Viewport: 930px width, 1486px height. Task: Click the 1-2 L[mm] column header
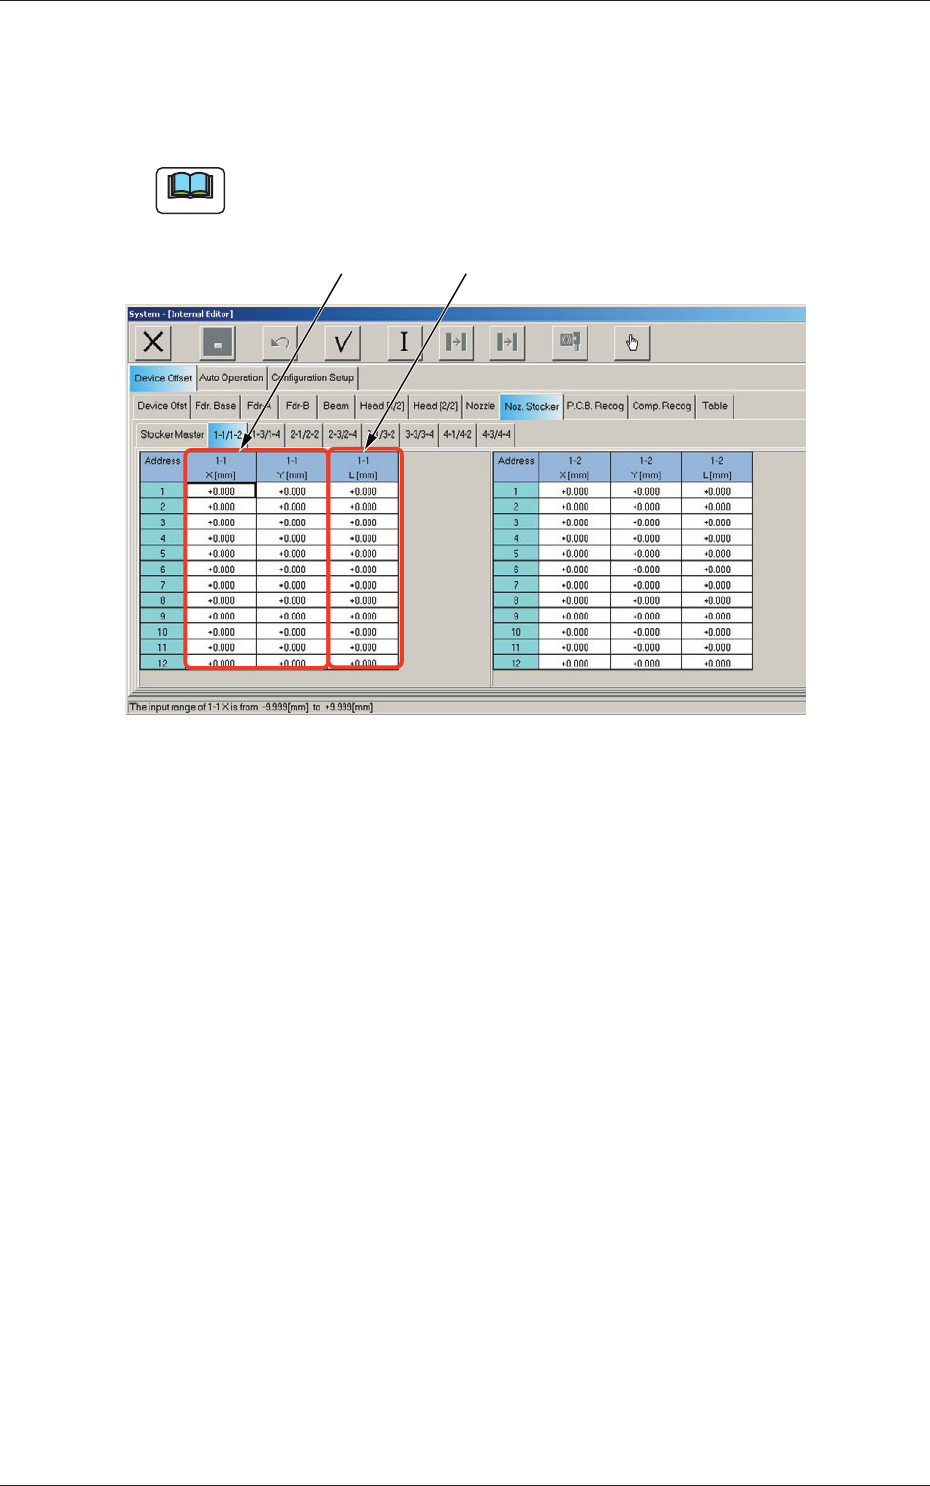coord(717,468)
